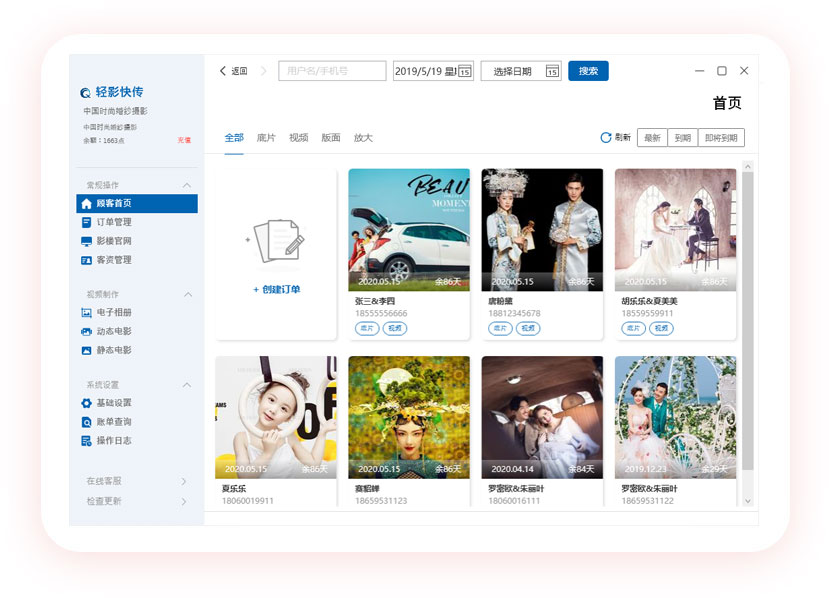Open 订单管理 via its sidebar icon
Viewport: 829px width, 598px height.
tap(86, 223)
